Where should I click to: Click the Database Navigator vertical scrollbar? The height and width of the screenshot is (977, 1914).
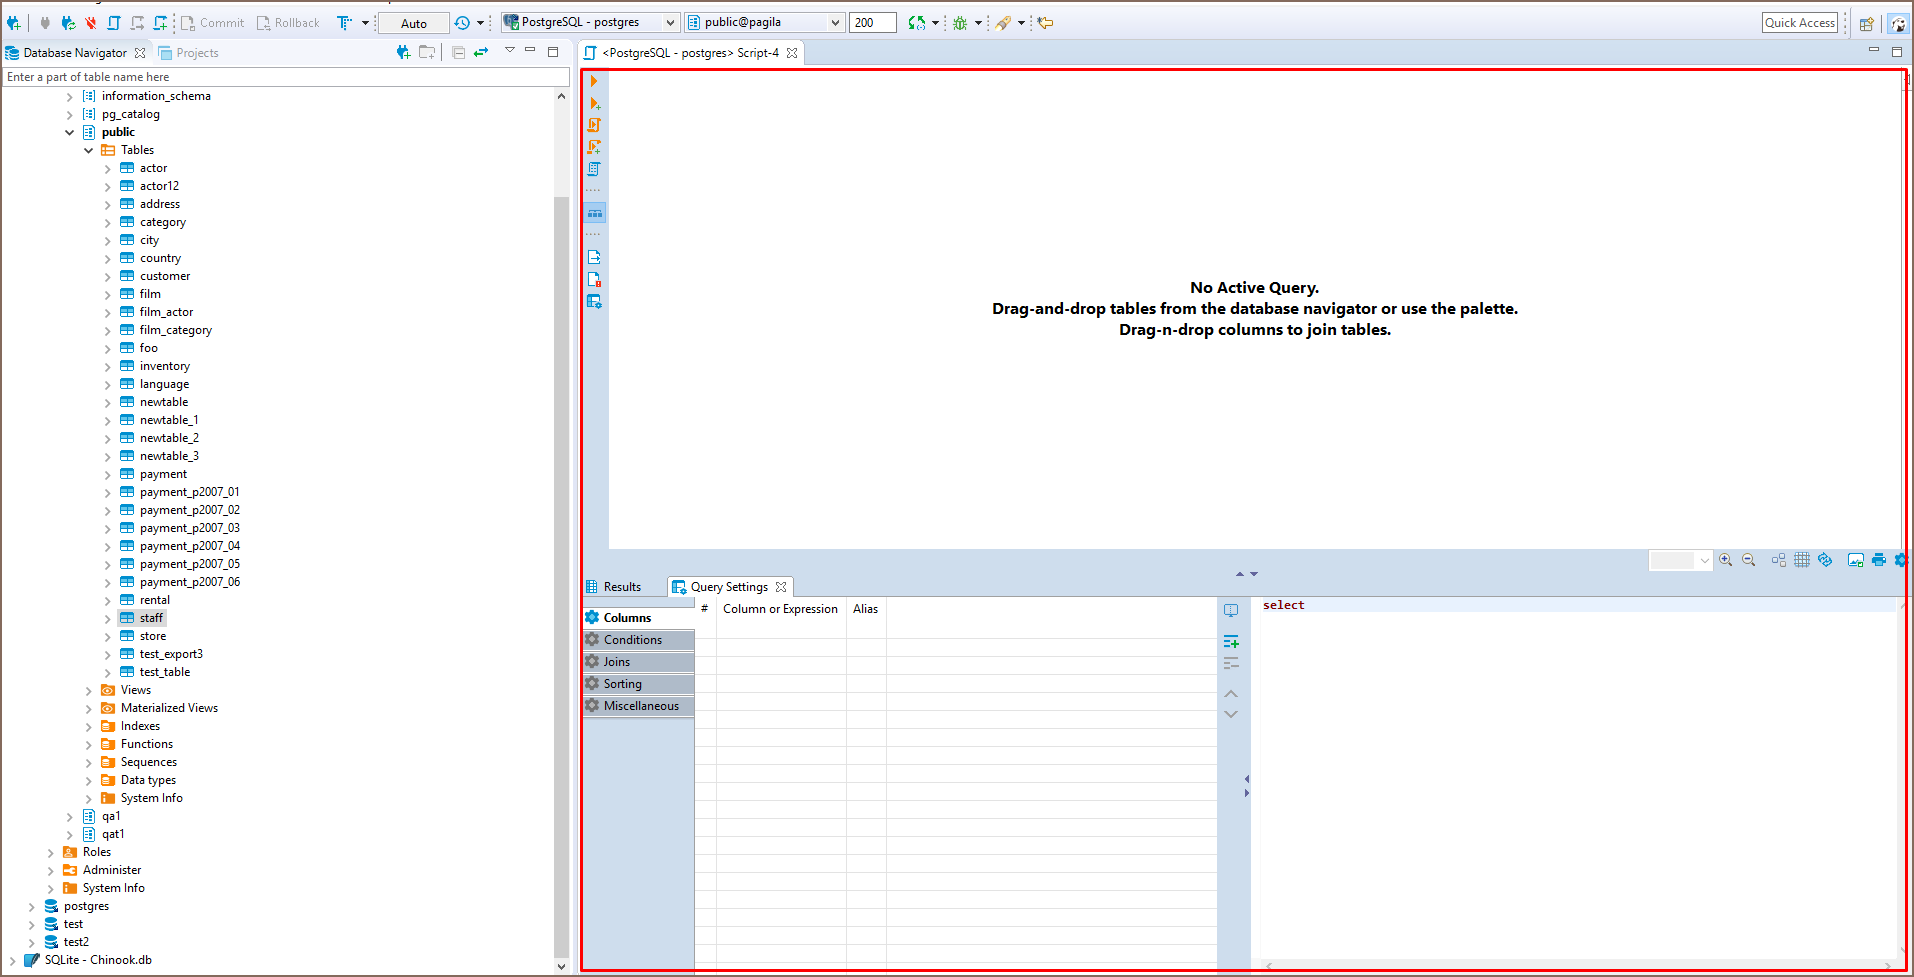[x=561, y=500]
